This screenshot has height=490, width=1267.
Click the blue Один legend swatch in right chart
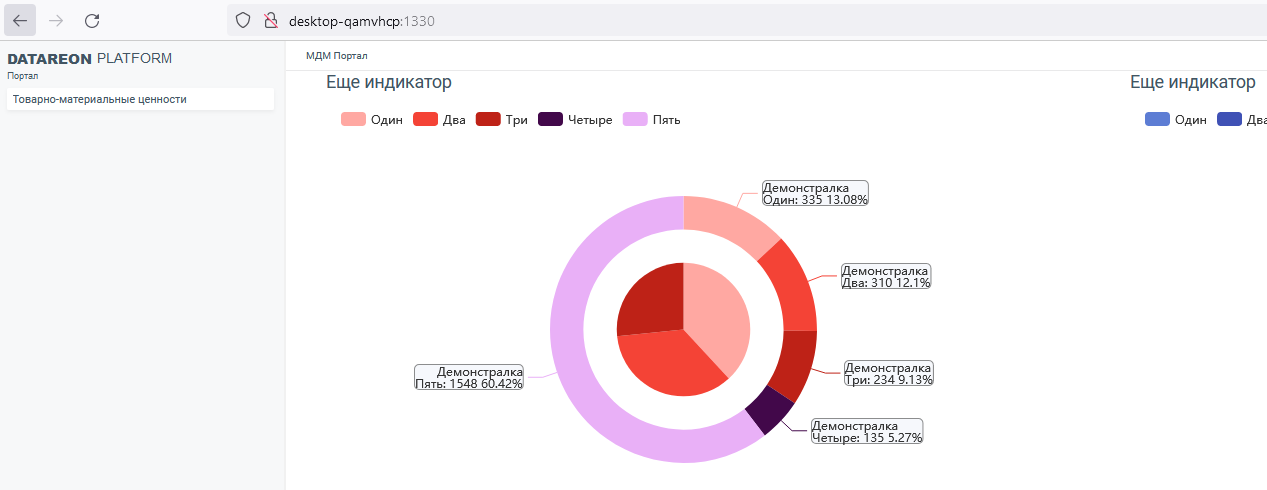[x=1157, y=120]
